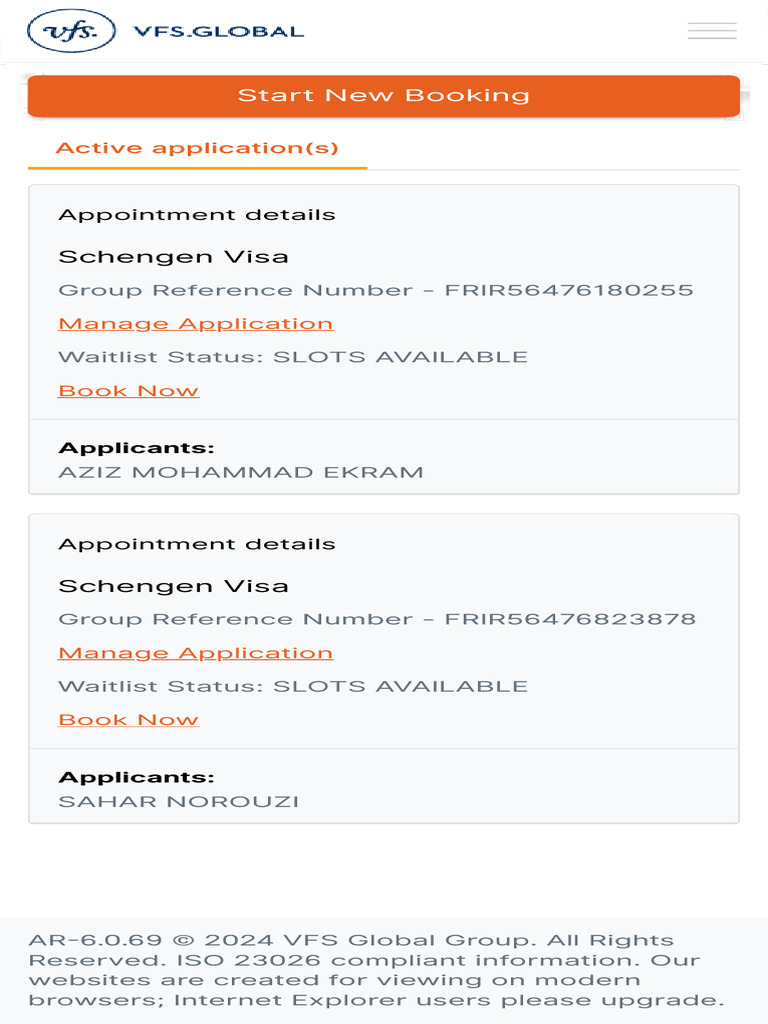The image size is (768, 1024).
Task: Open Manage Application for Aziz Mohammad Ekram
Action: point(196,324)
